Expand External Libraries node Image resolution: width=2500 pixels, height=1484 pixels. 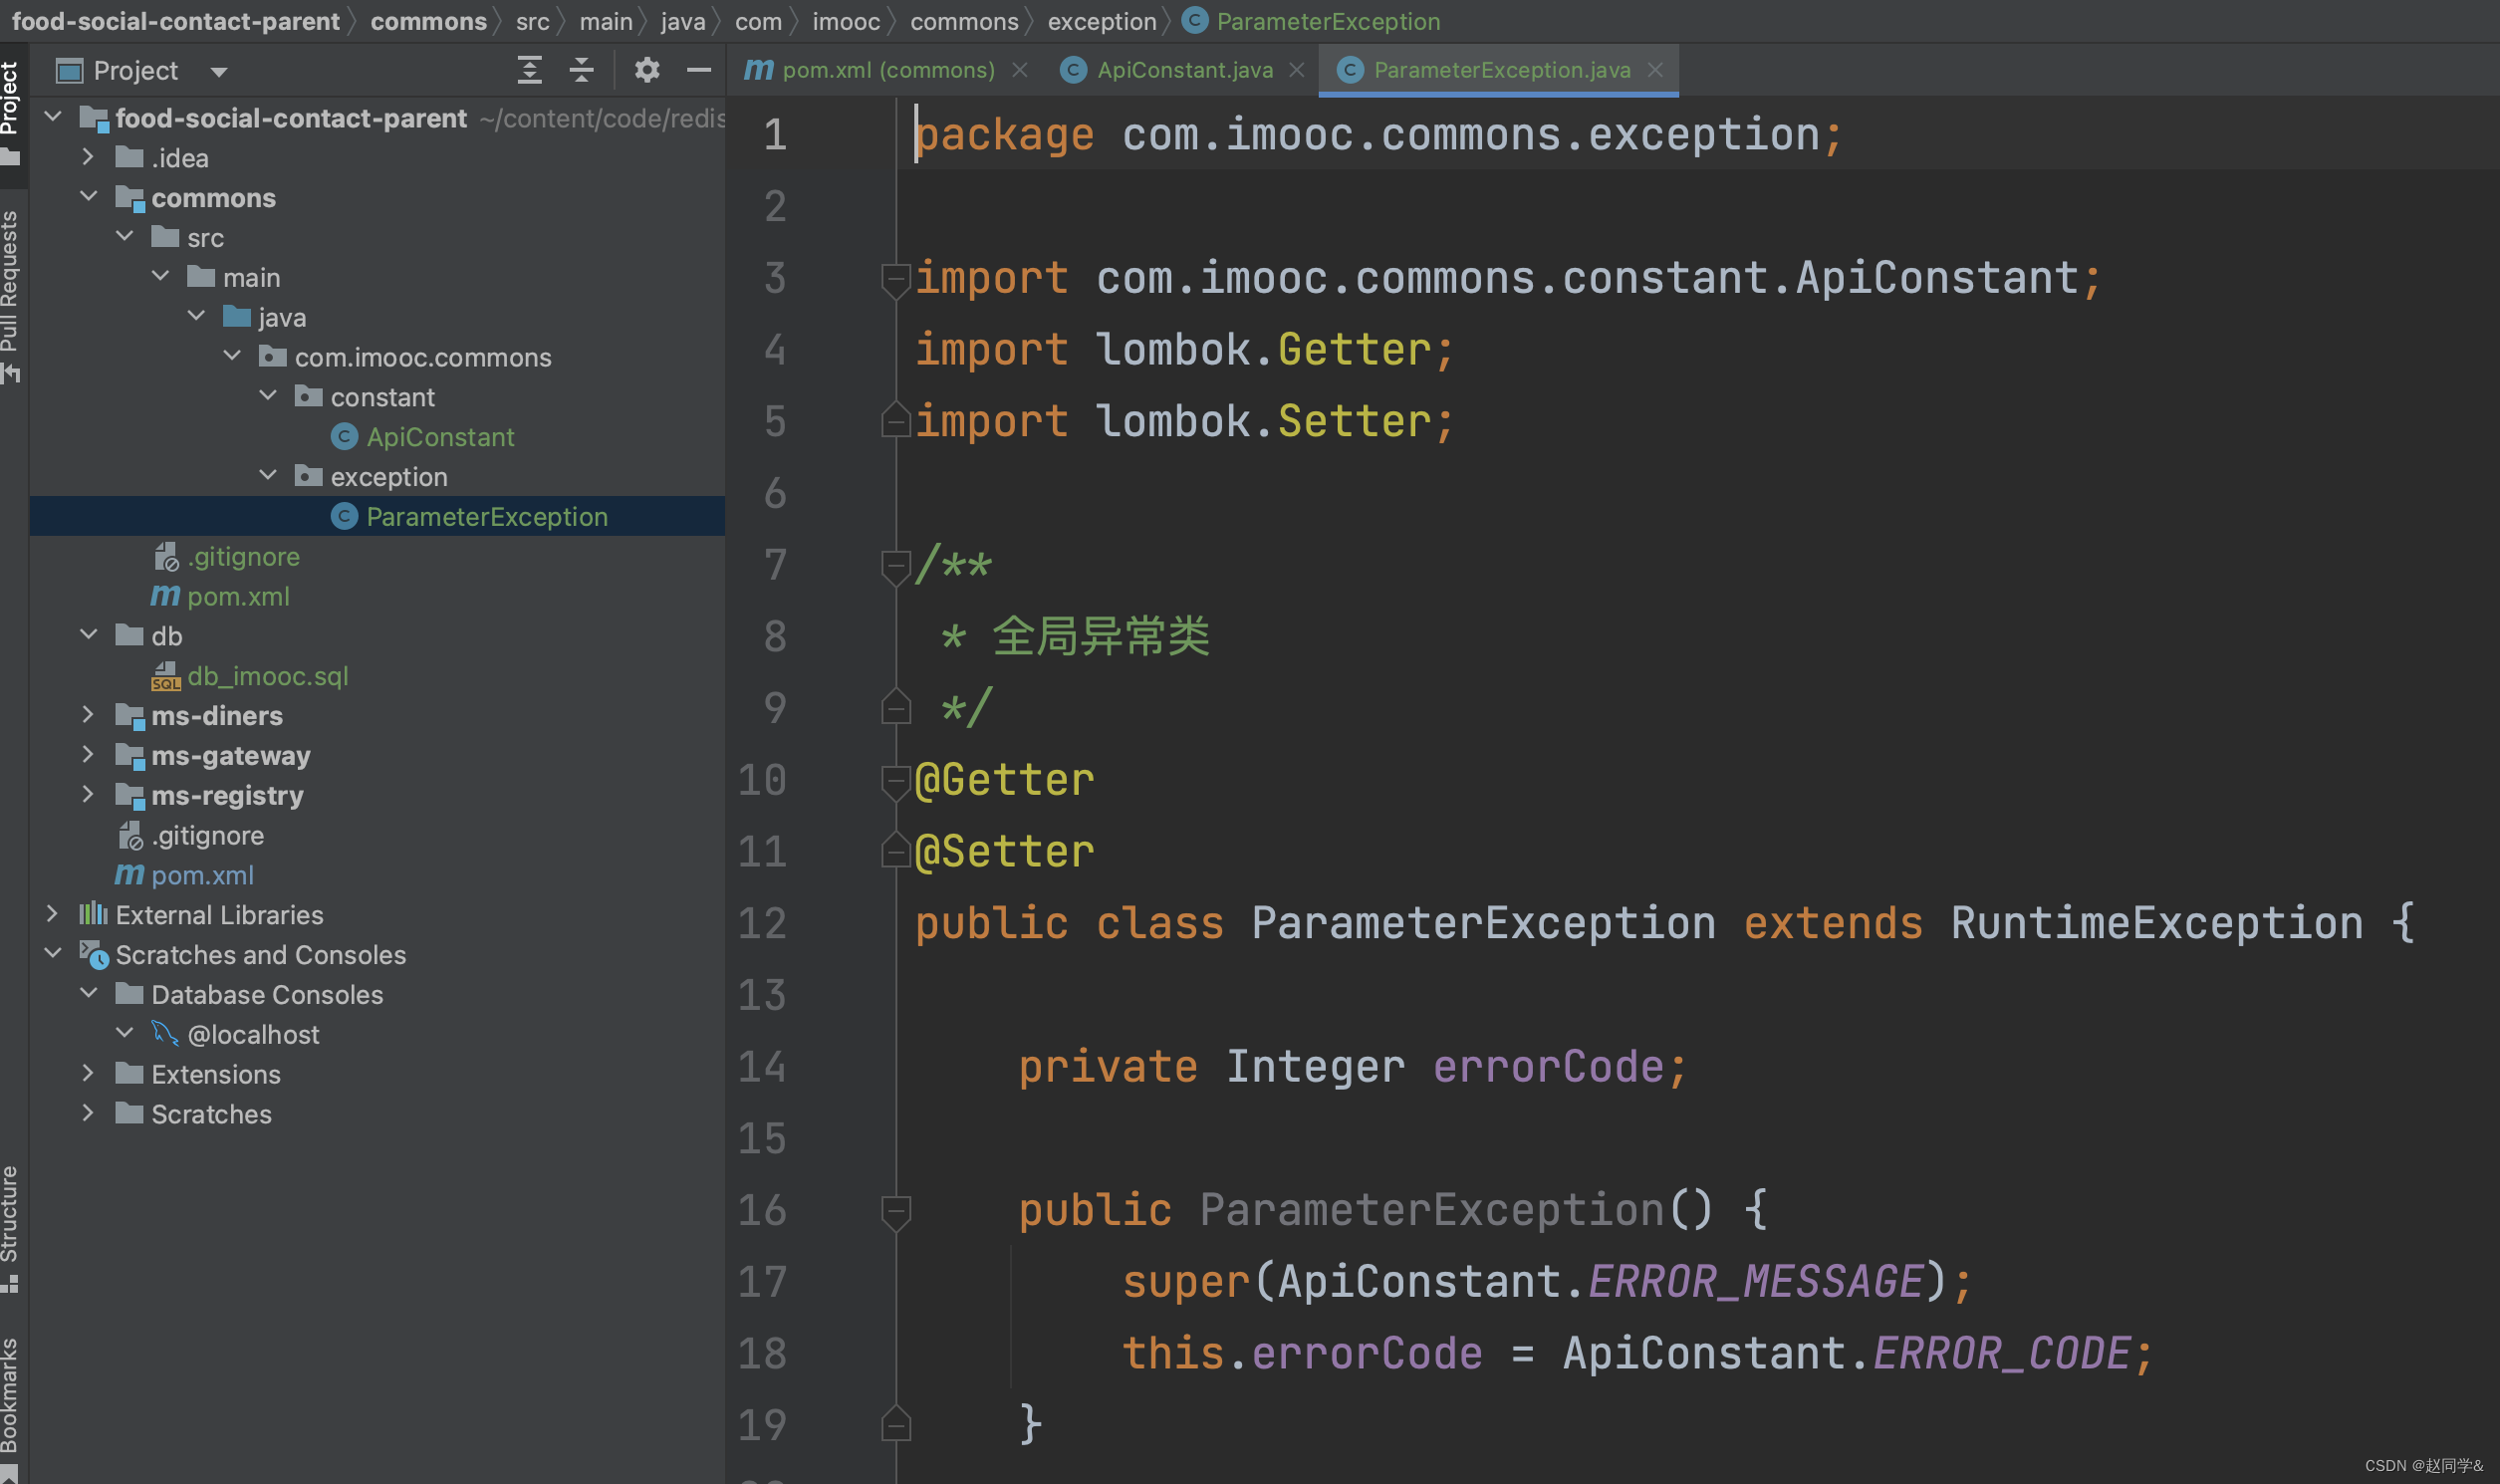coord(52,914)
